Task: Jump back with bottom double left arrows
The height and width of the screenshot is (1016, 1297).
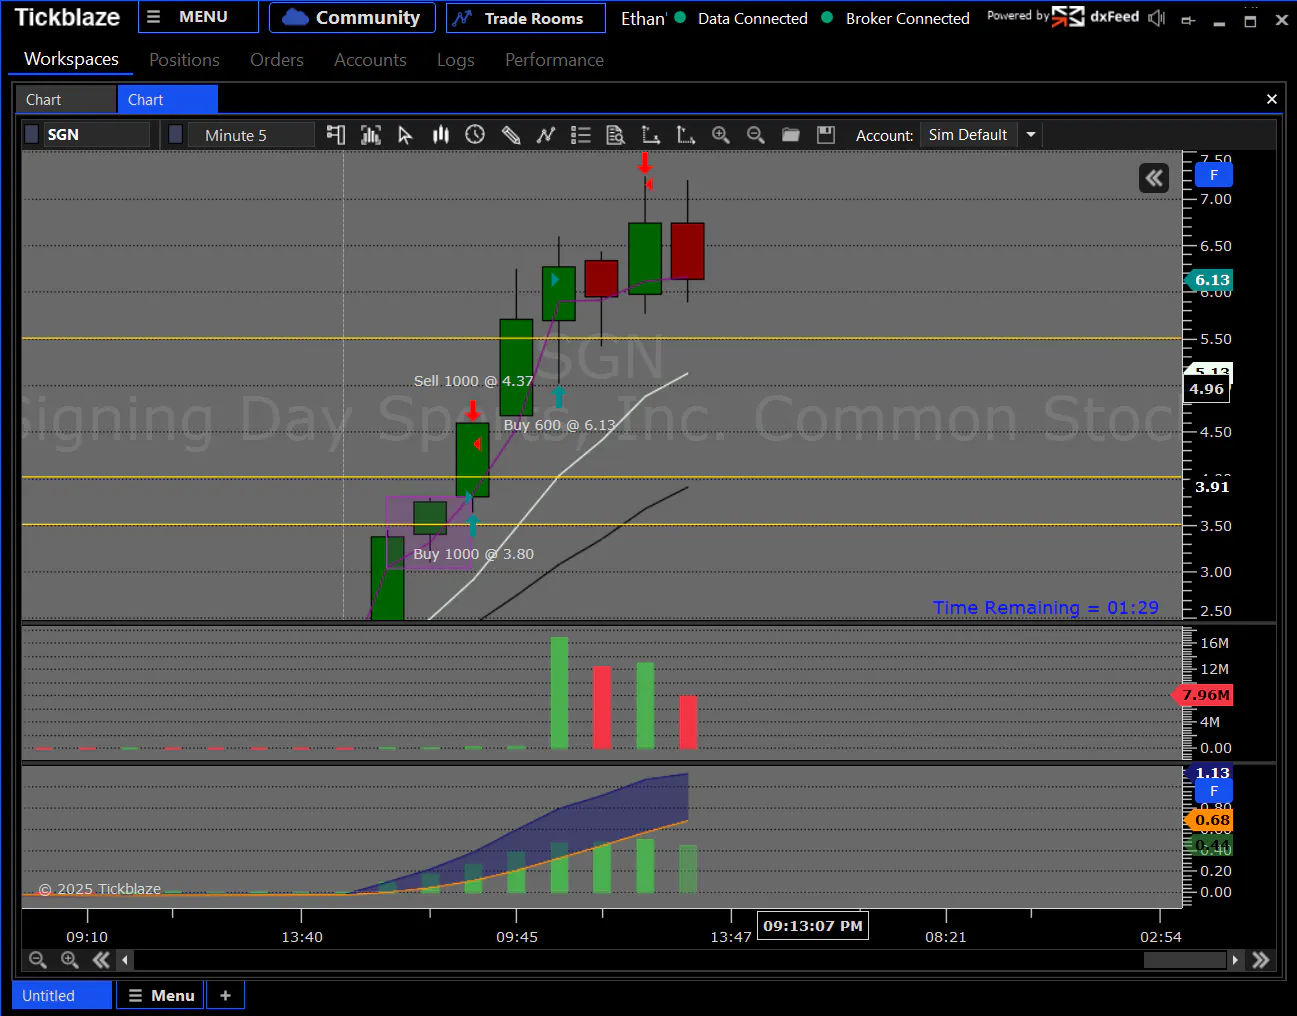Action: click(101, 960)
